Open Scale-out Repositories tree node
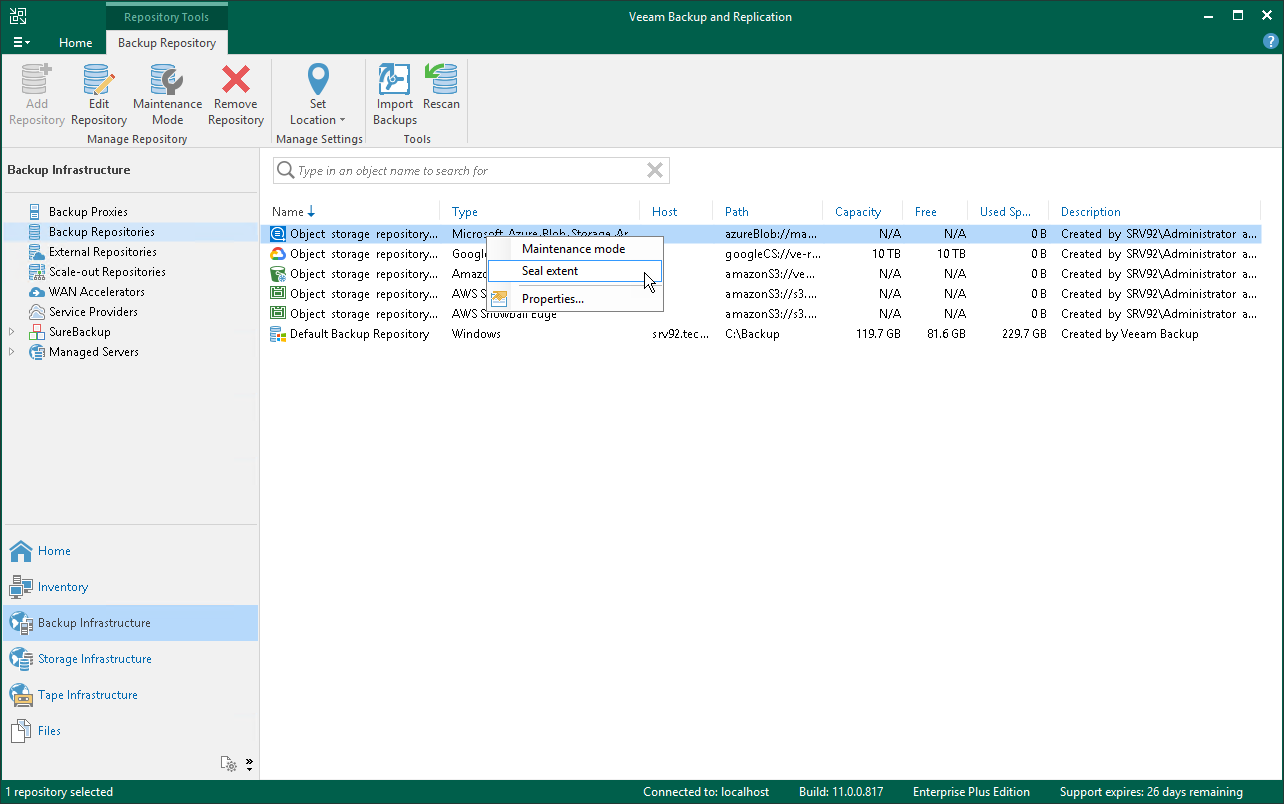 107,272
